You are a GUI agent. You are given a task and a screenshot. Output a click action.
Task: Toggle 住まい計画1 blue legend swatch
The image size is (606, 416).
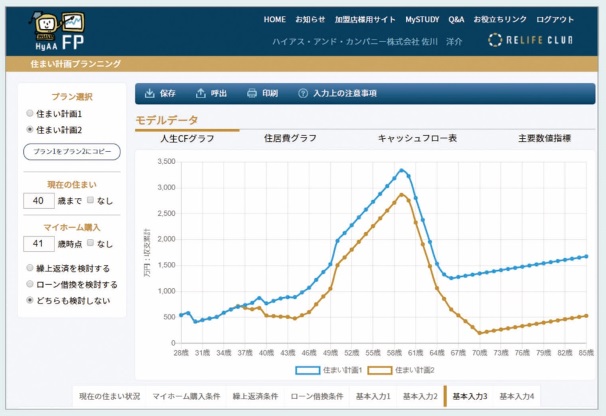click(x=305, y=370)
